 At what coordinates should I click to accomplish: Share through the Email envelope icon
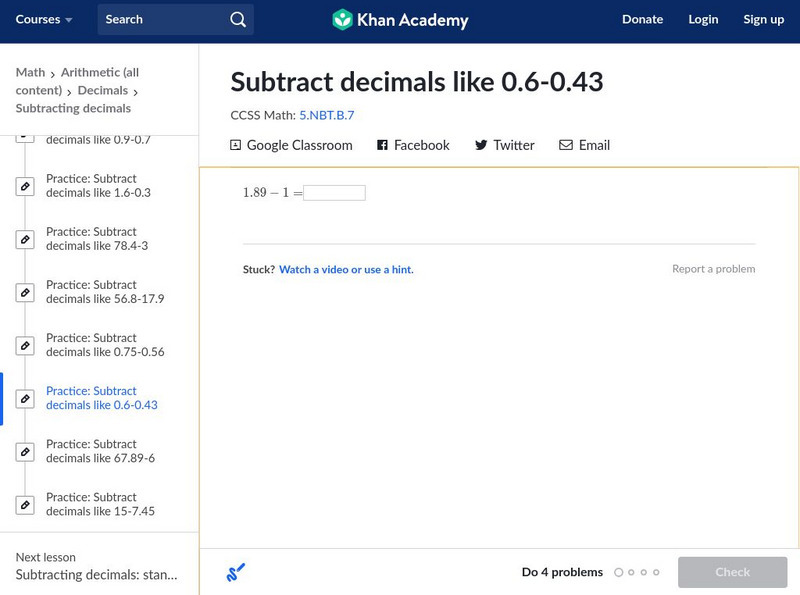point(566,145)
